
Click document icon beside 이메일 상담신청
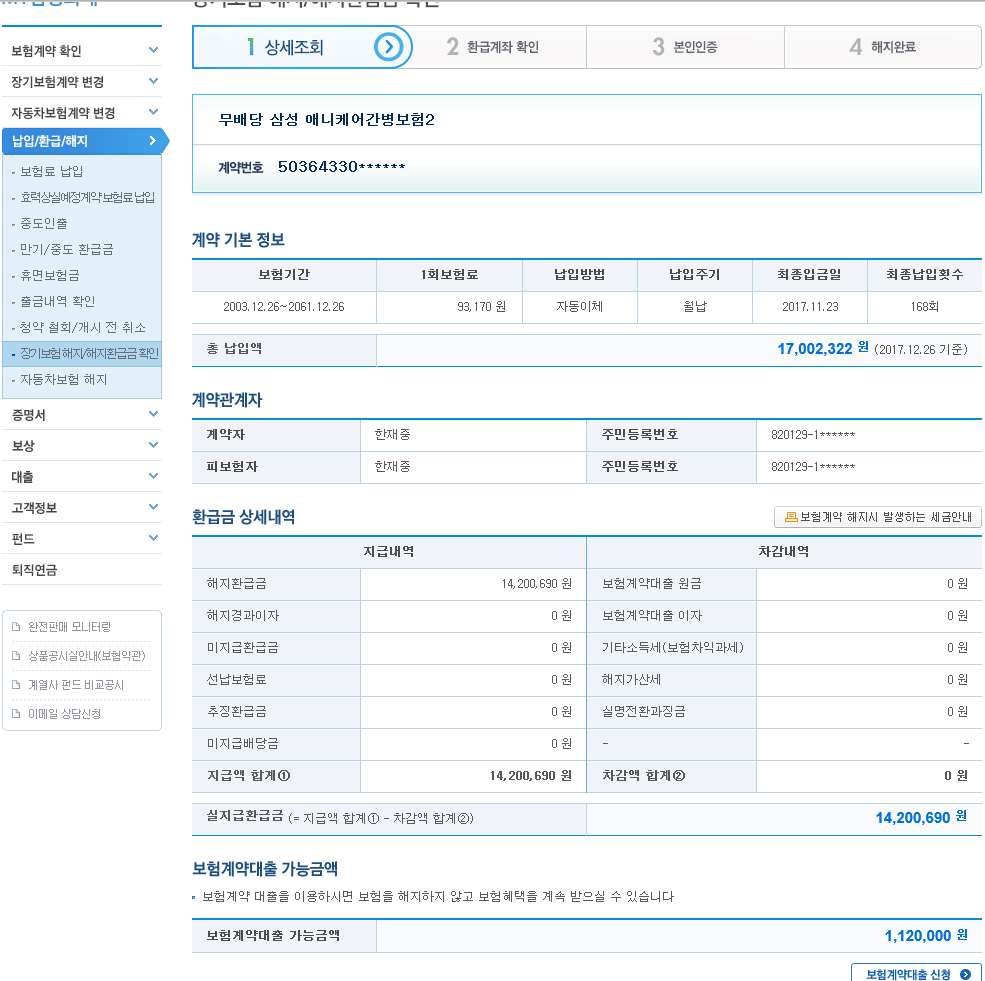[x=16, y=714]
